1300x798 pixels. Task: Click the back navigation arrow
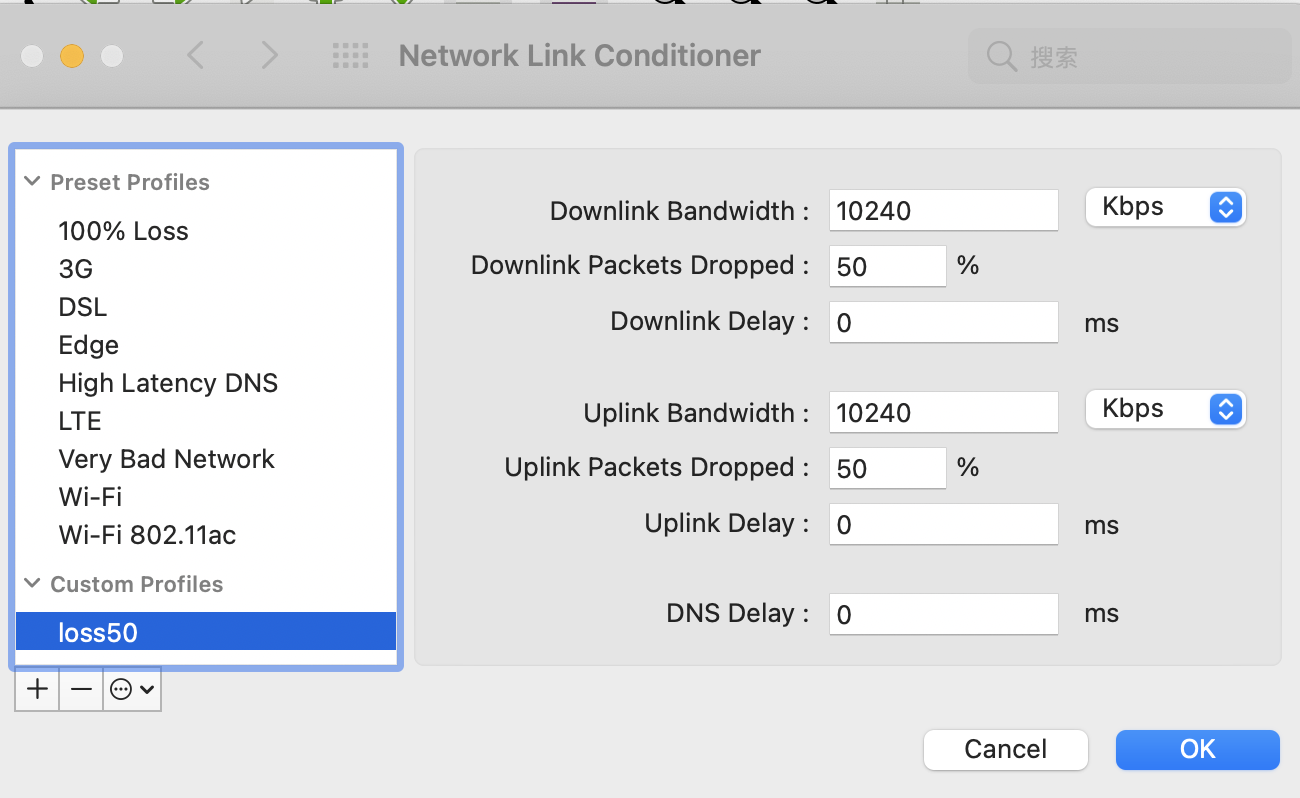pos(196,55)
